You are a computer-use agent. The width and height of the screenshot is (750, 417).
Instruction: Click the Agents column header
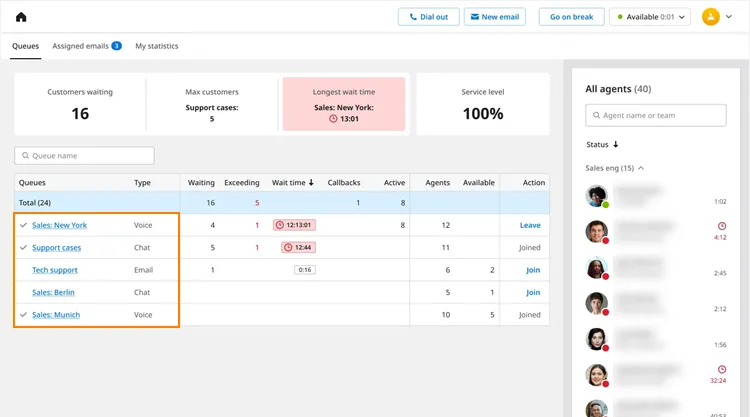437,183
